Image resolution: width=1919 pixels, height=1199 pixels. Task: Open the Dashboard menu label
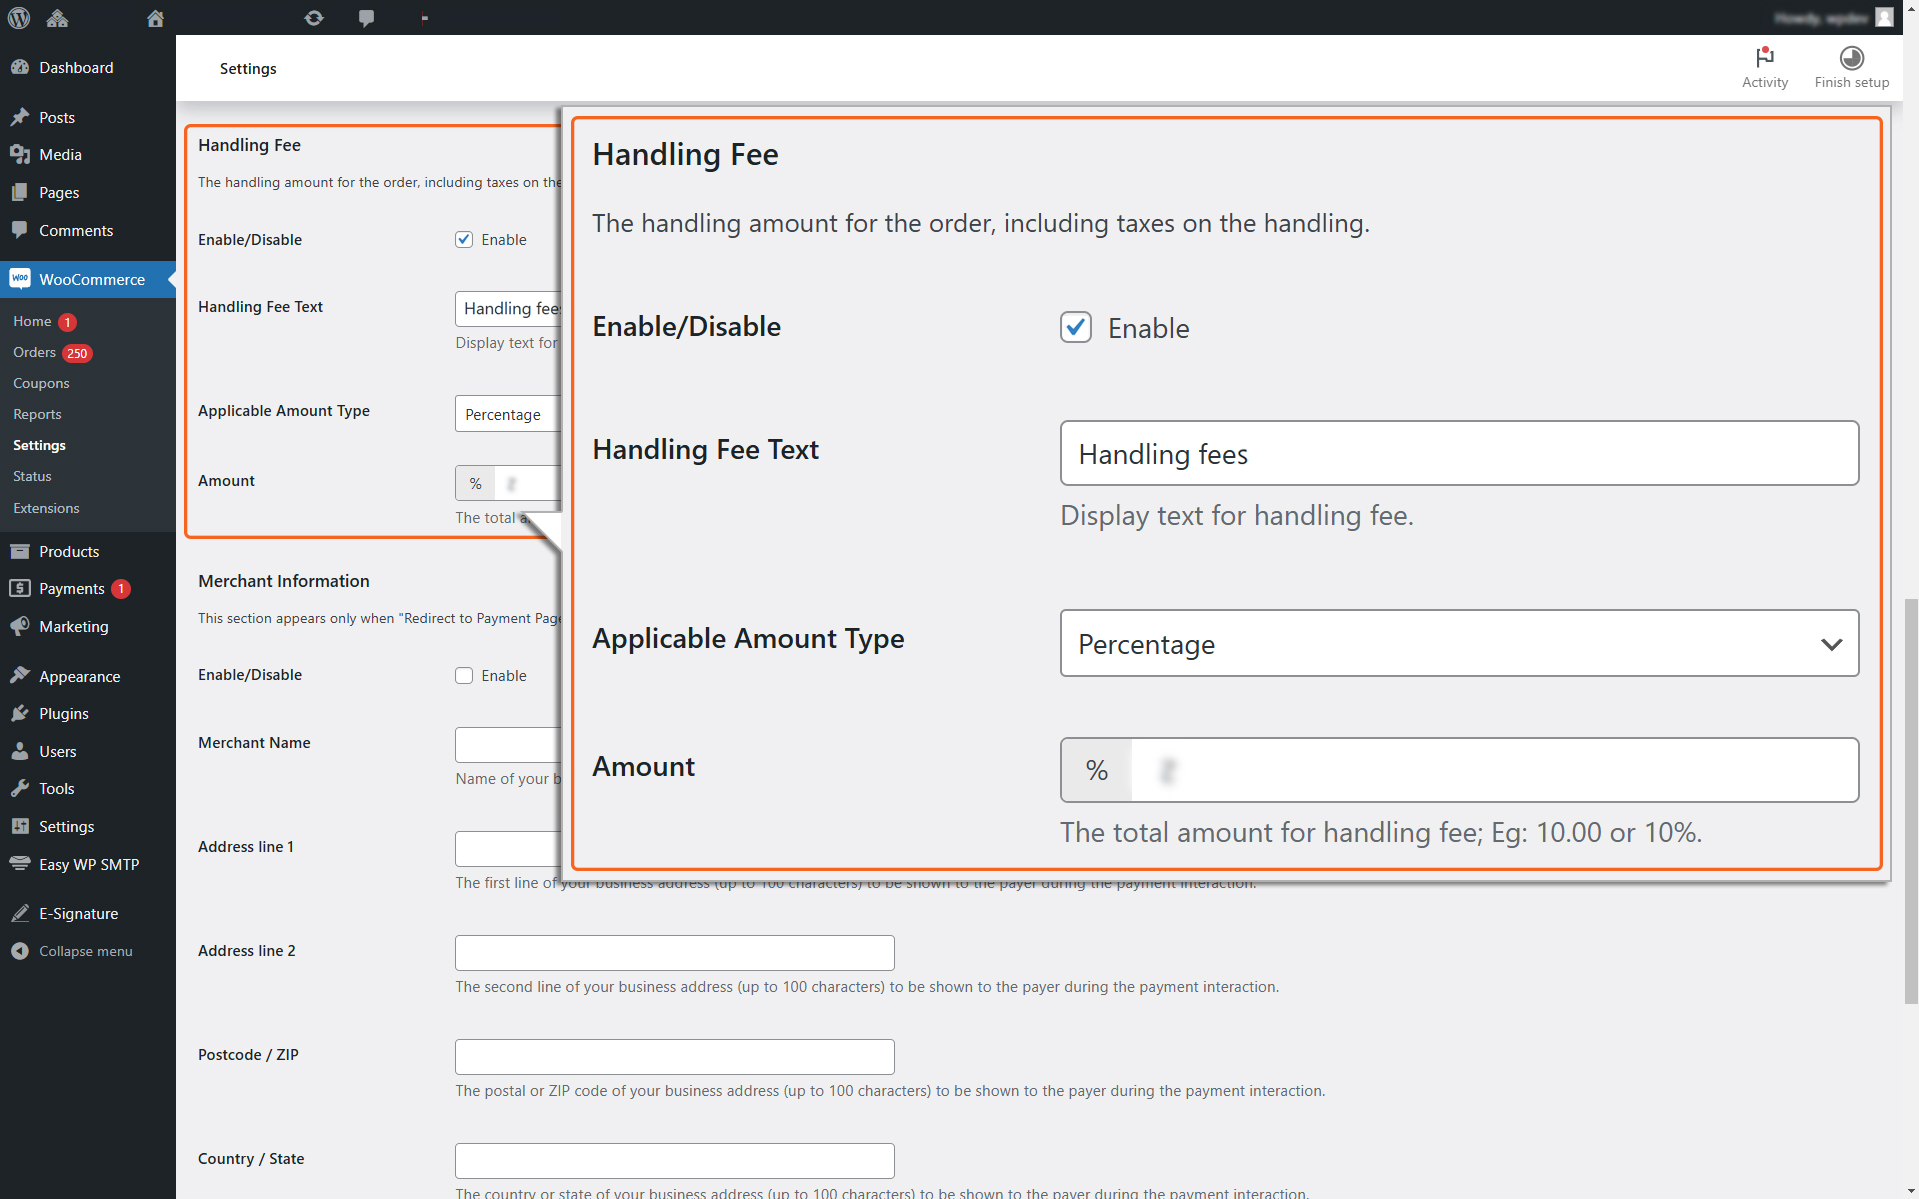click(76, 67)
